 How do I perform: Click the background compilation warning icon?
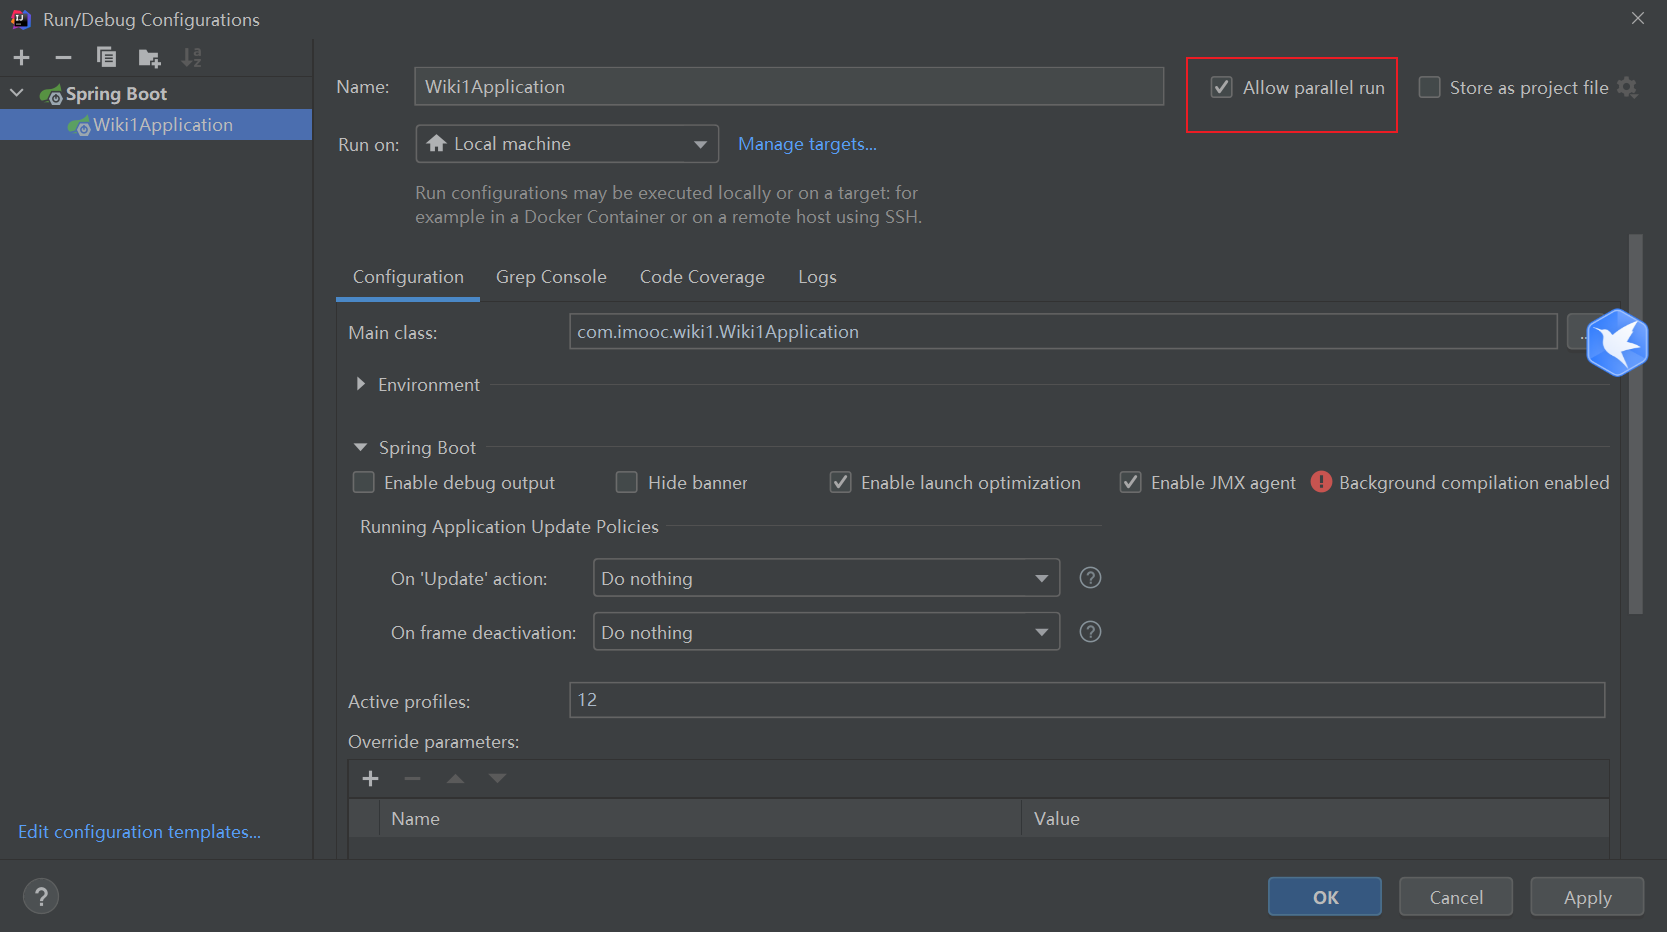[x=1321, y=482]
